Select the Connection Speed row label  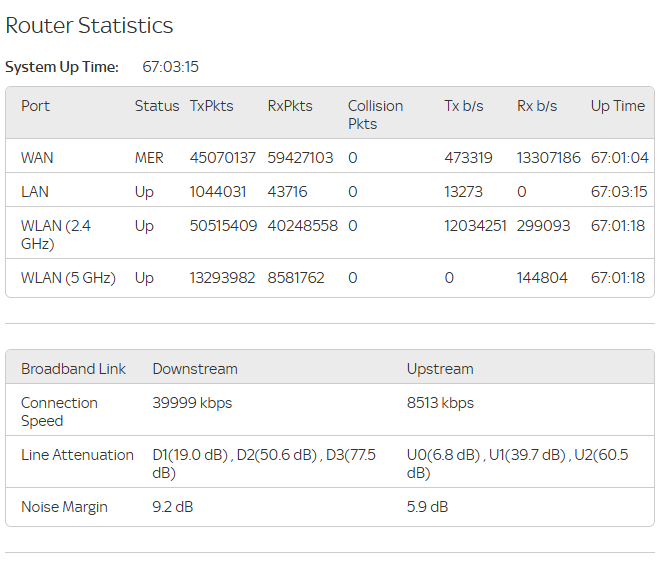click(x=59, y=412)
